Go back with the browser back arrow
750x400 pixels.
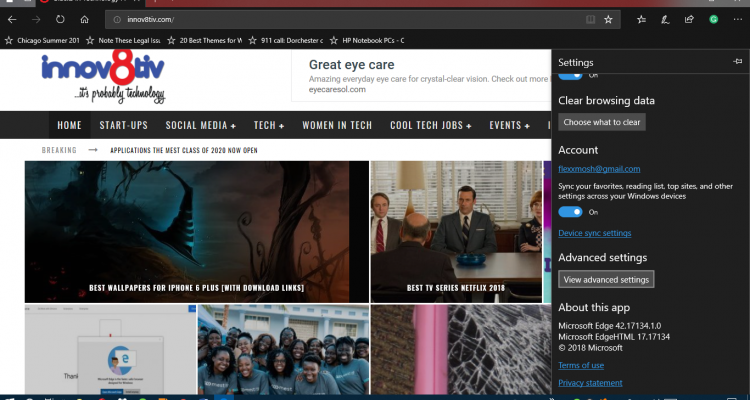(x=12, y=20)
